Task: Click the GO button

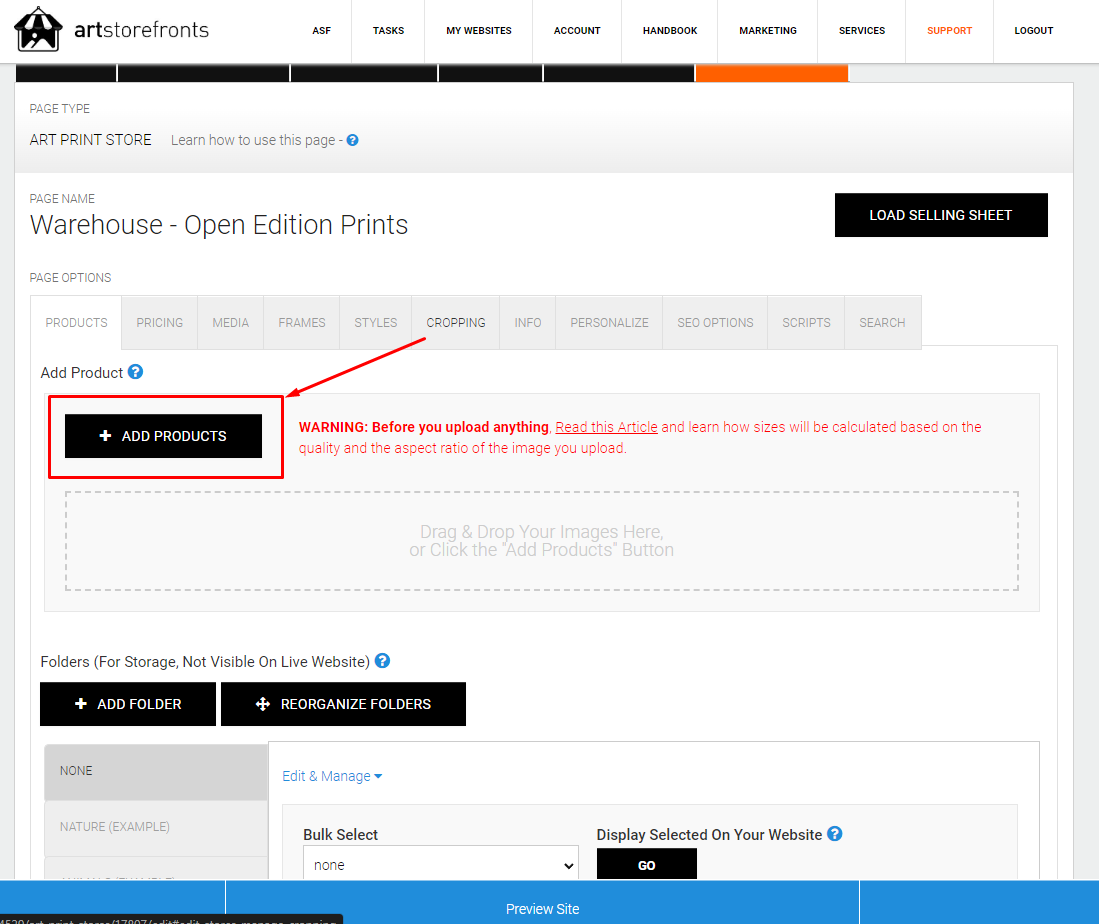Action: [646, 864]
